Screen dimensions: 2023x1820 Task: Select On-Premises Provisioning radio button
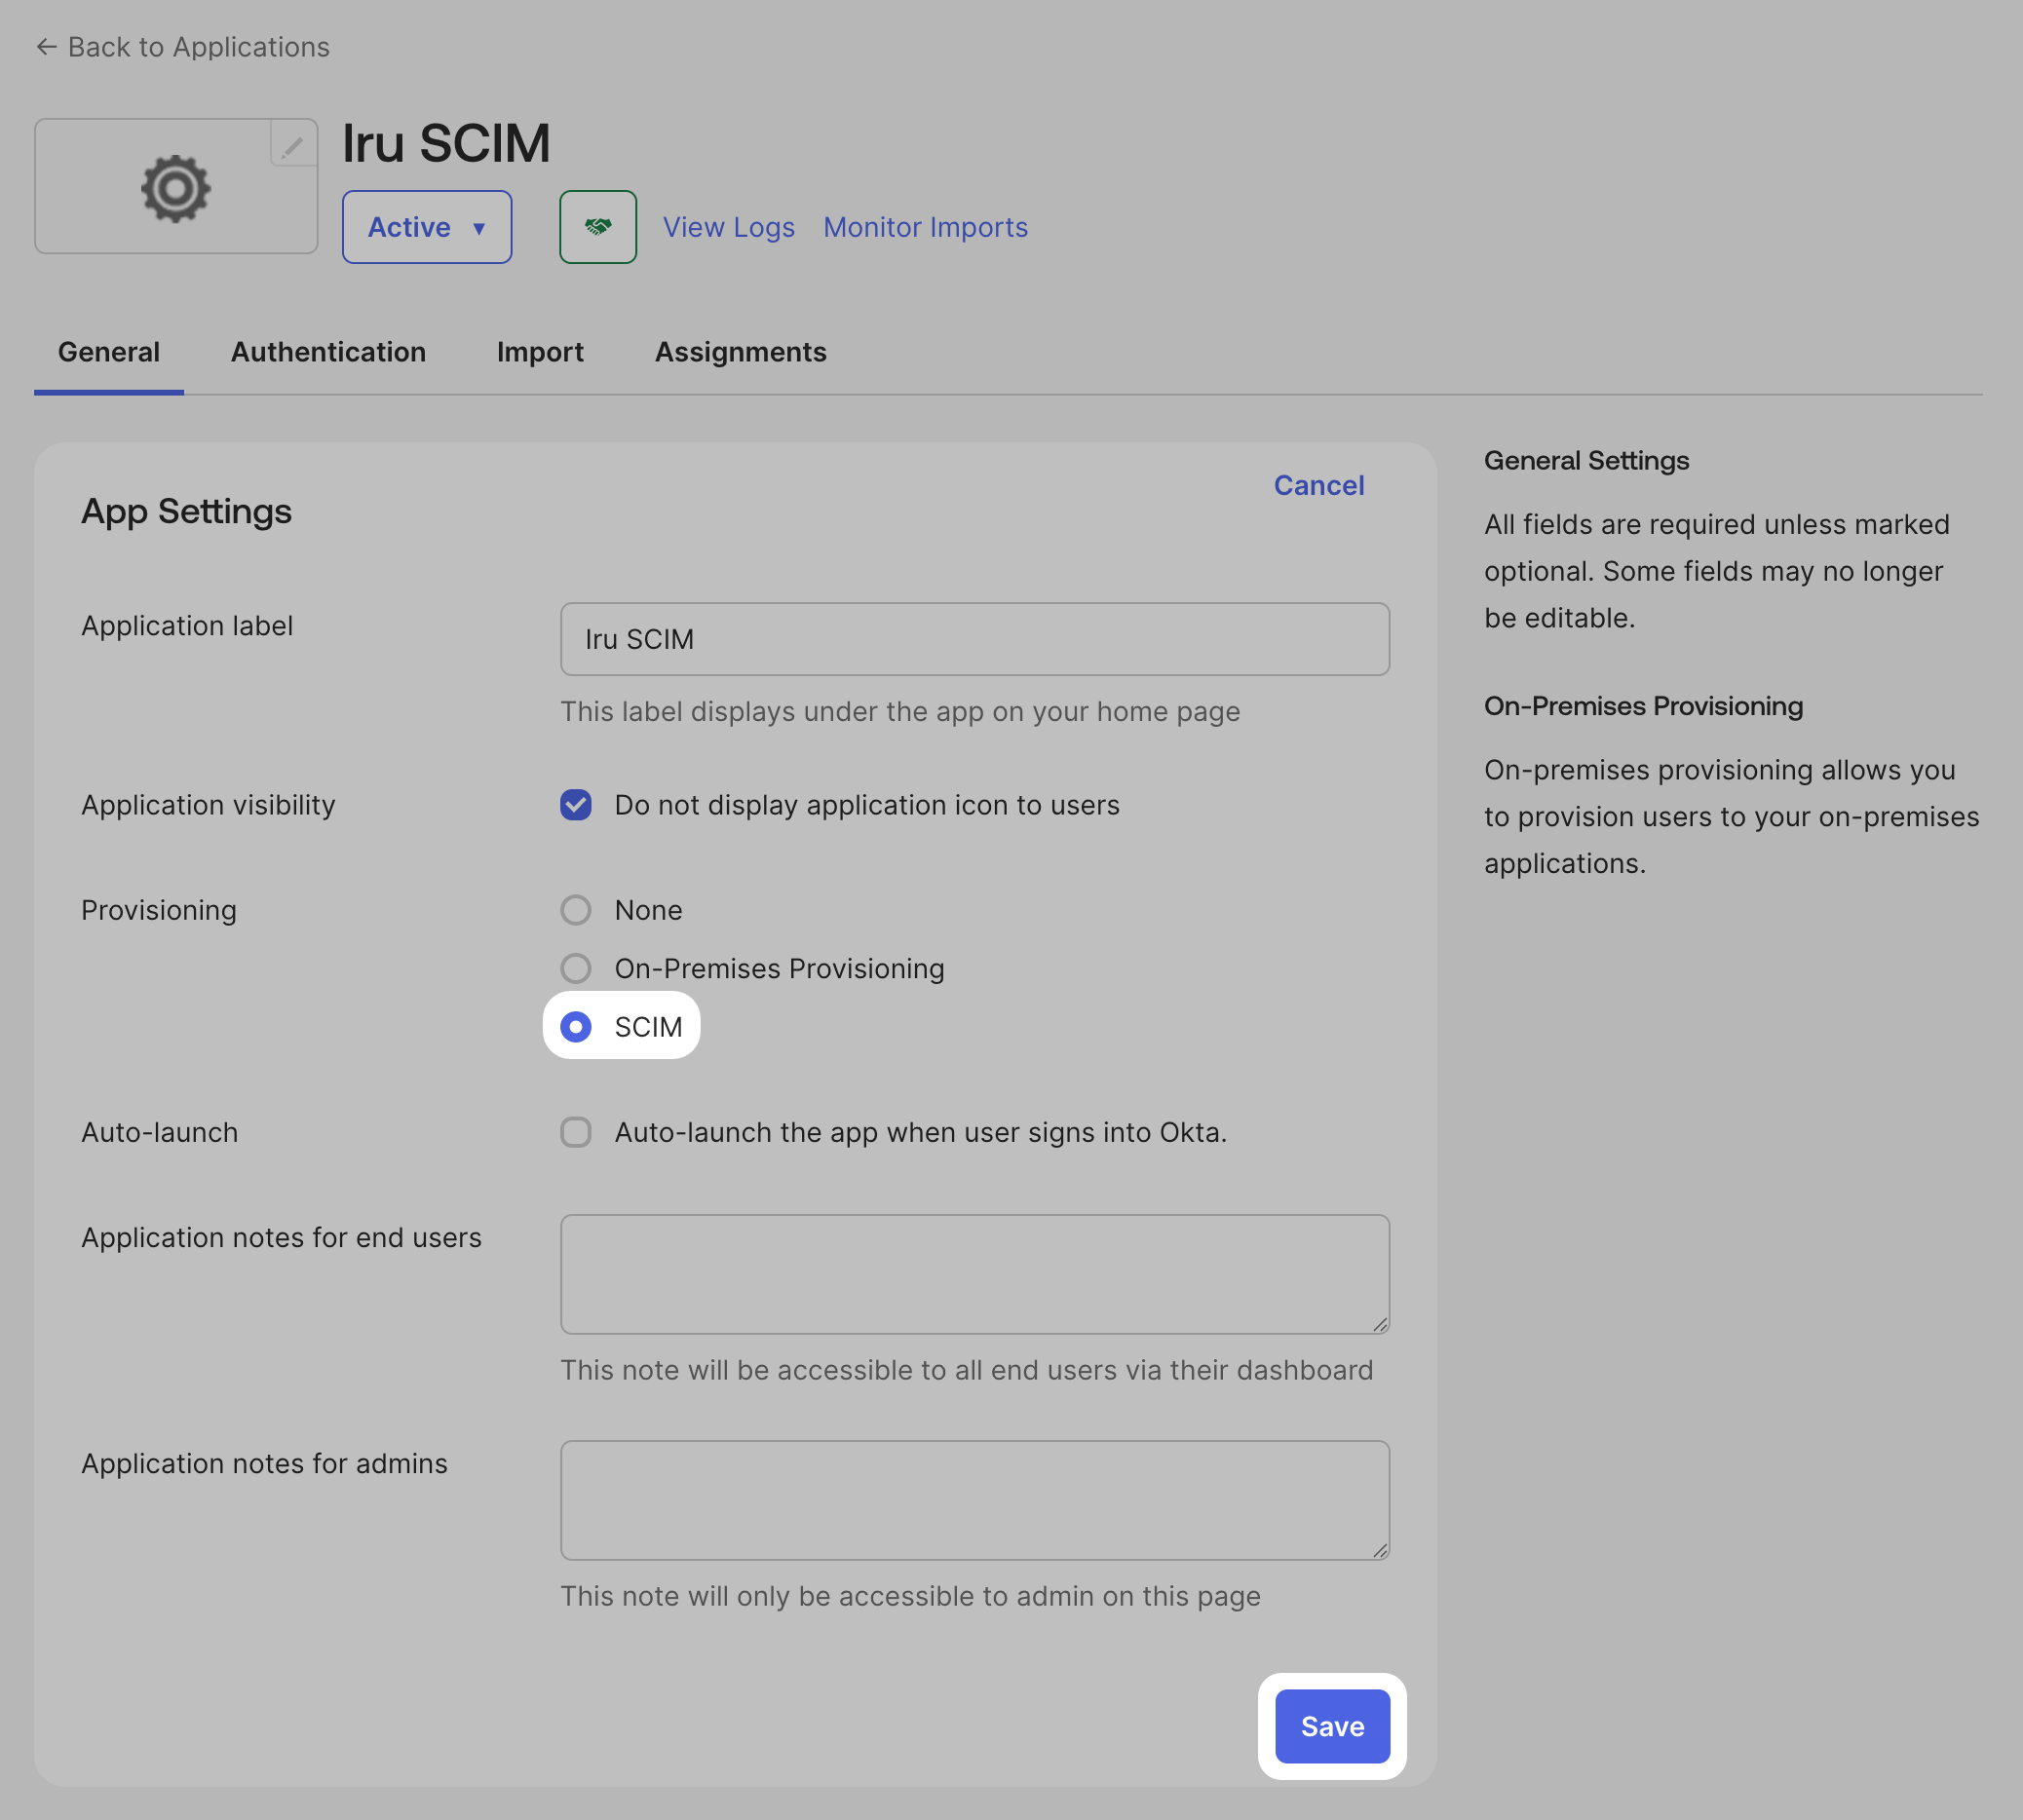[x=576, y=968]
